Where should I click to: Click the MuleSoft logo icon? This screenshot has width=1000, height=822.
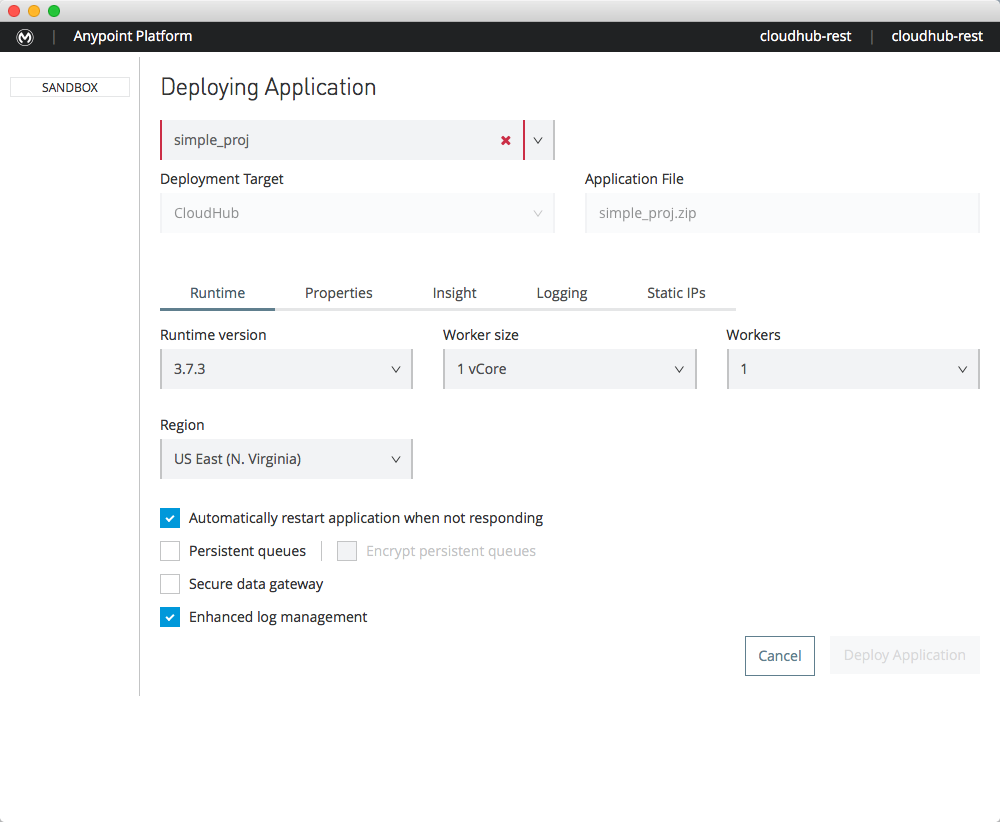click(25, 37)
